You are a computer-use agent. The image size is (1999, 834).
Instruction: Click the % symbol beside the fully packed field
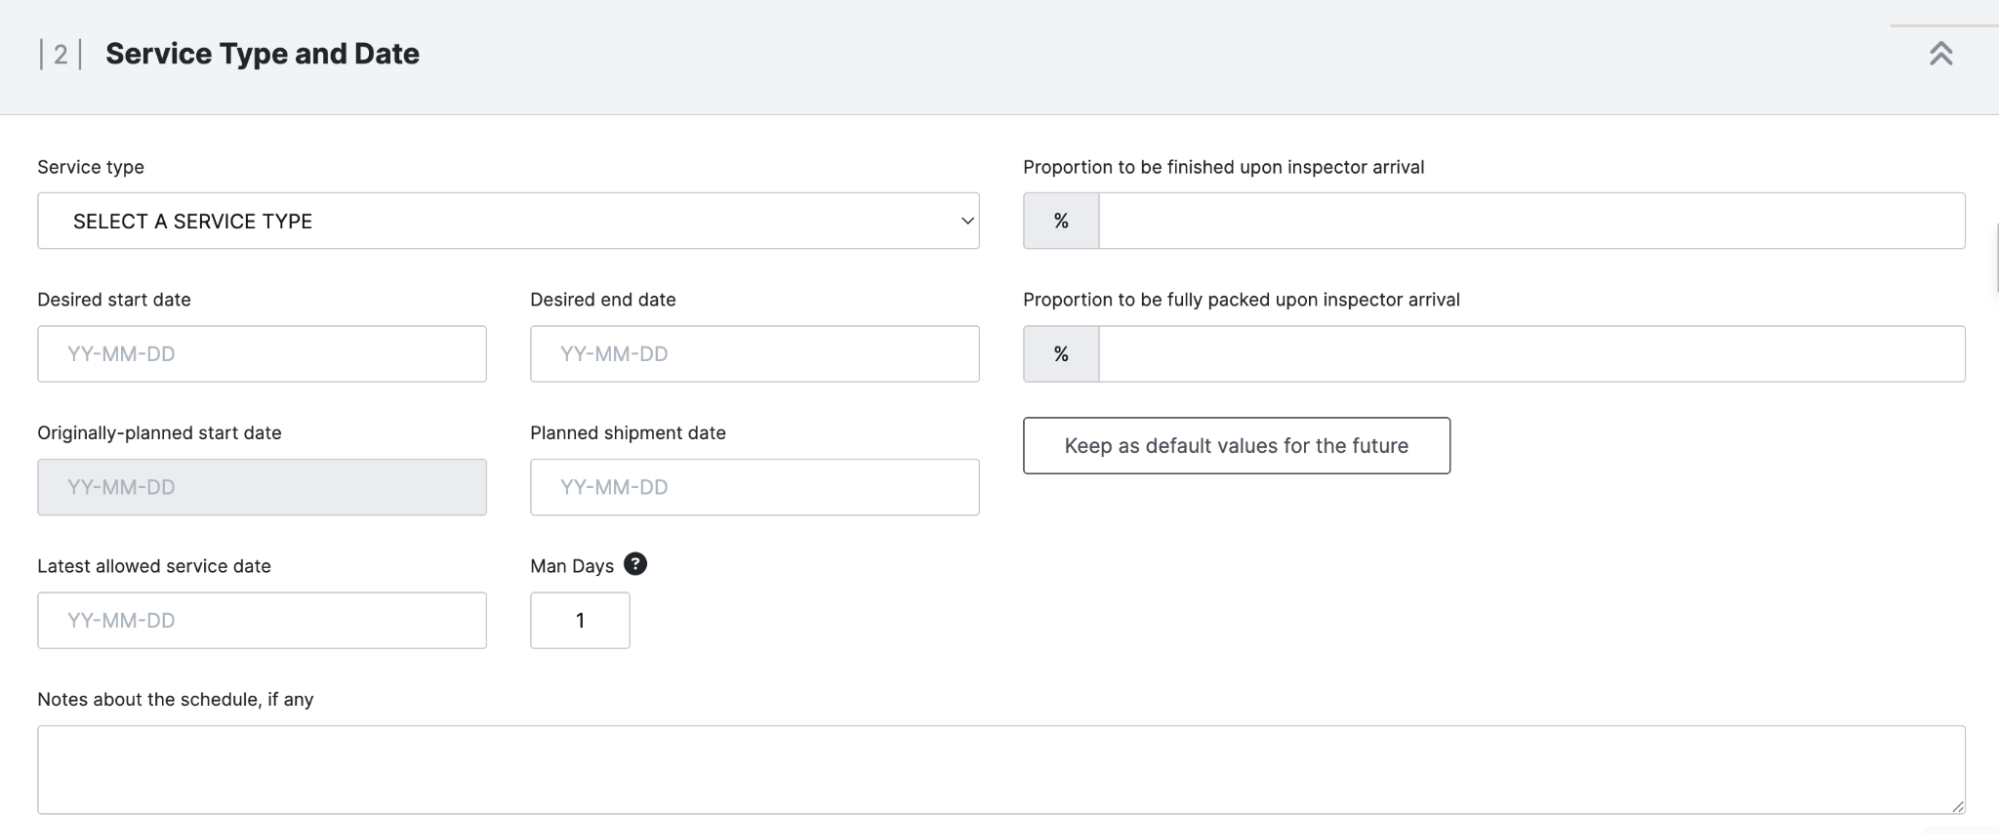pyautogui.click(x=1061, y=354)
